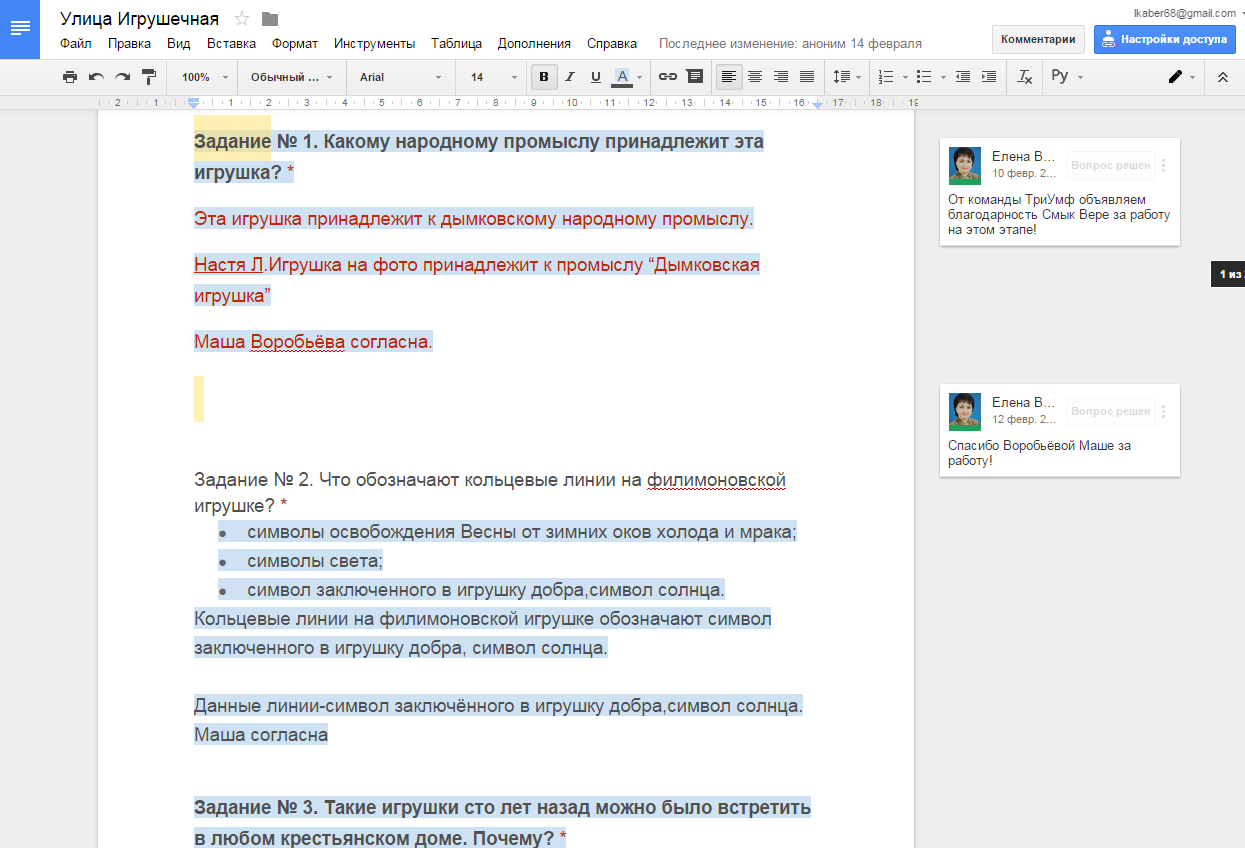Screen dimensions: 1245x848
Task: Click the Настройки доступа share button
Action: click(1164, 40)
